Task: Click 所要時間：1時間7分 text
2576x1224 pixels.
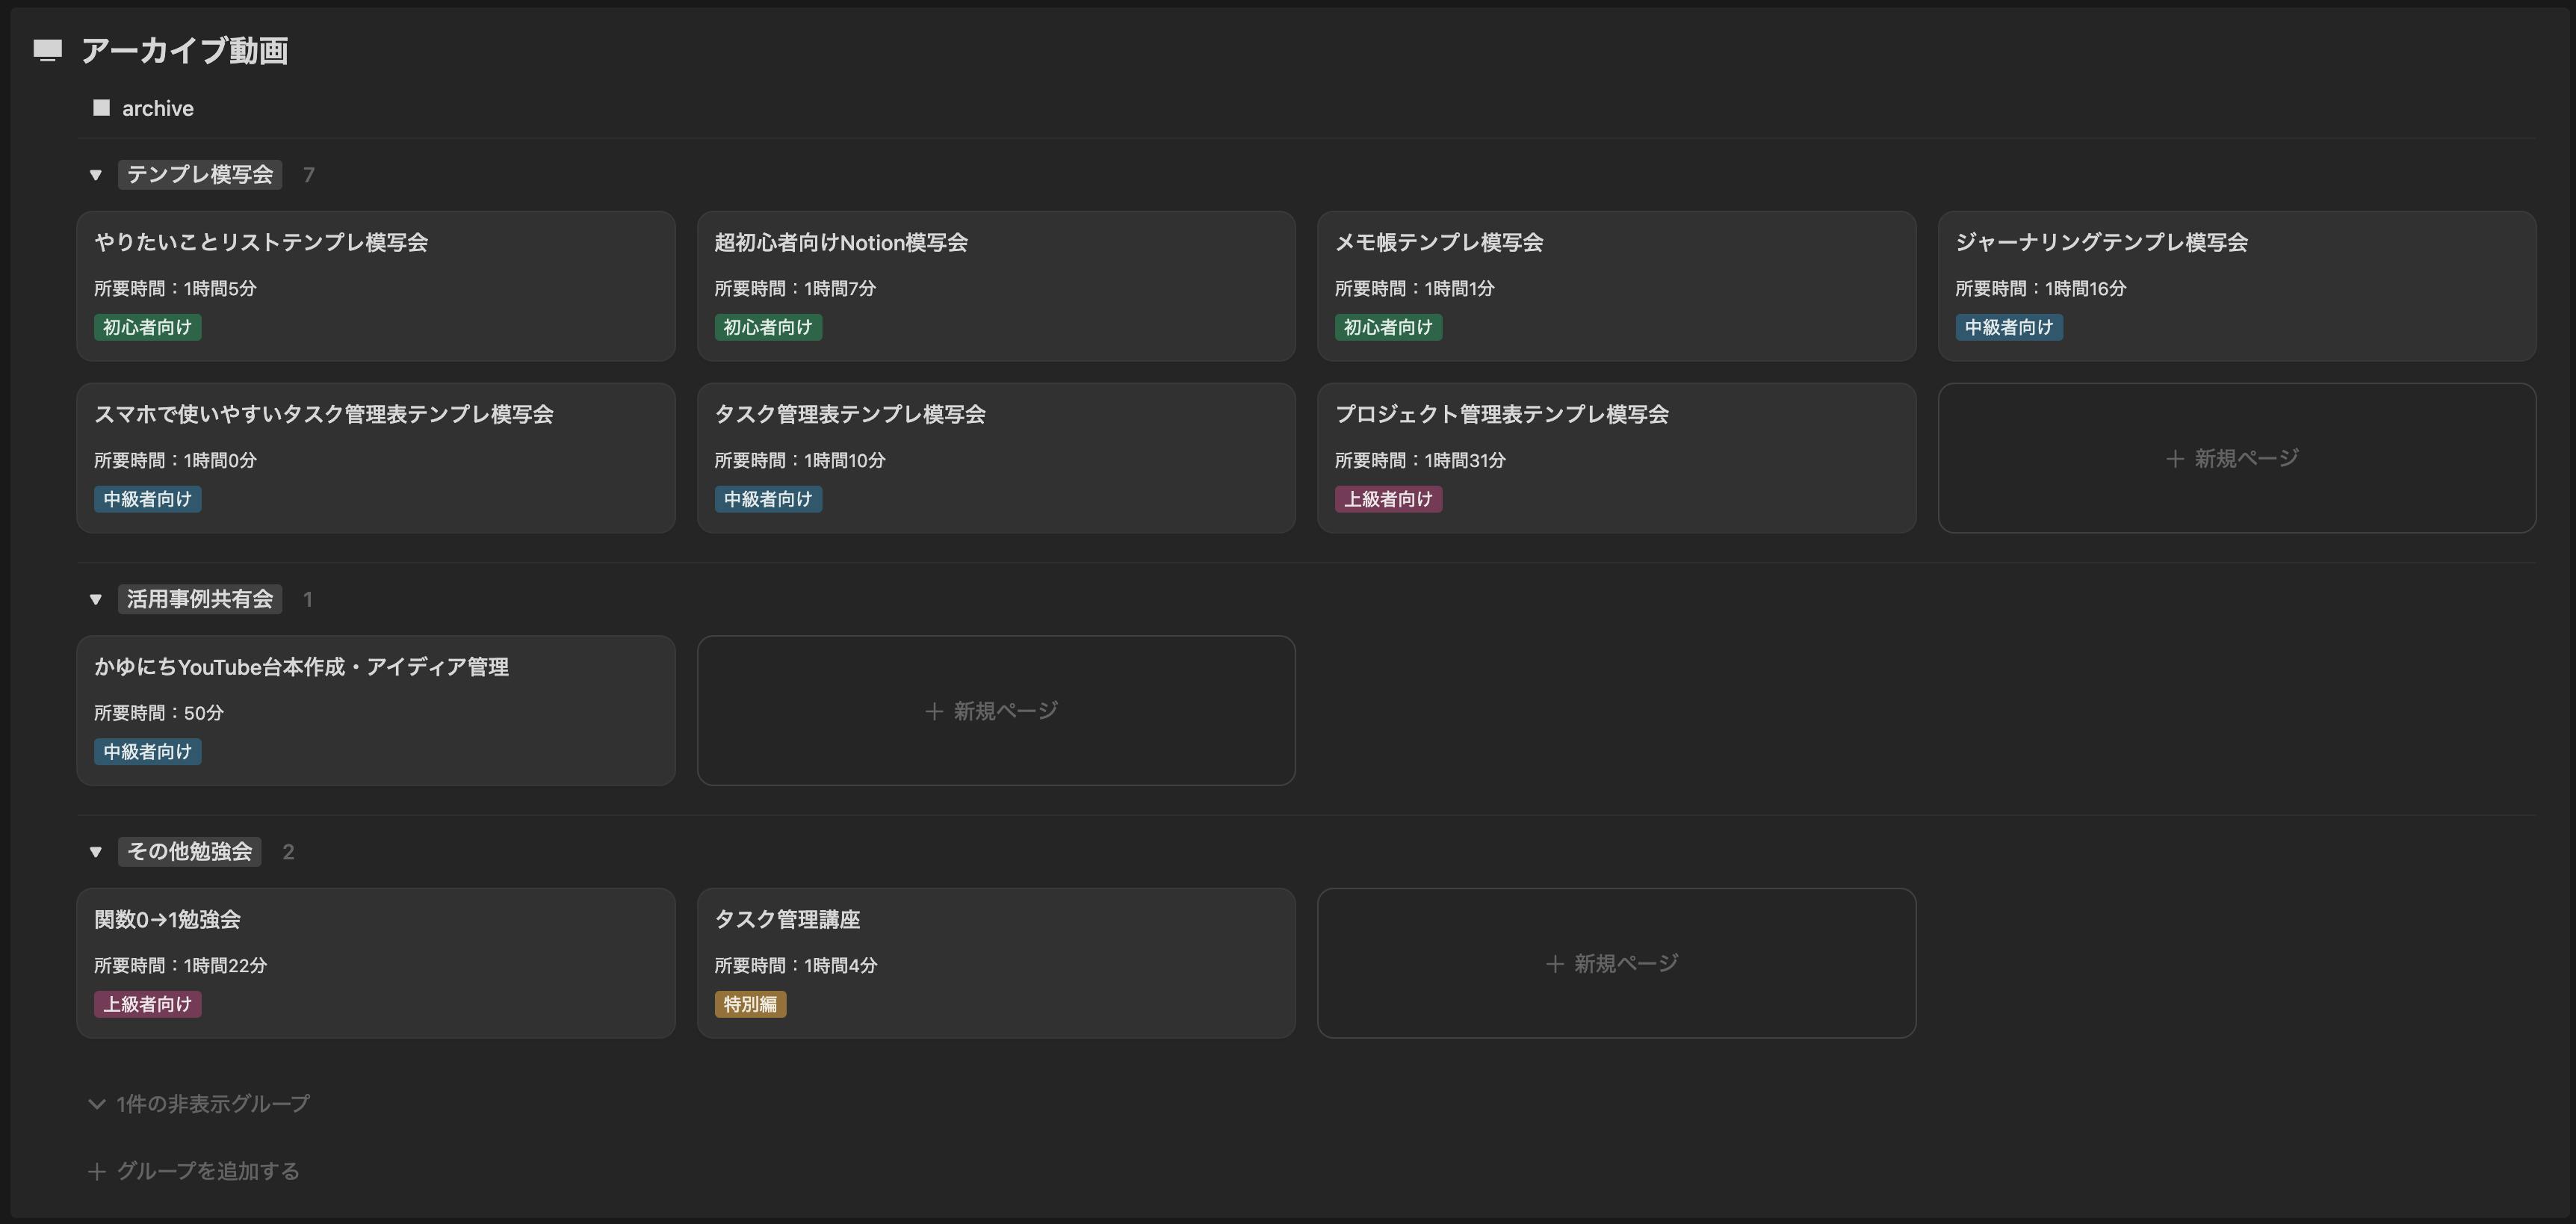Action: [795, 289]
